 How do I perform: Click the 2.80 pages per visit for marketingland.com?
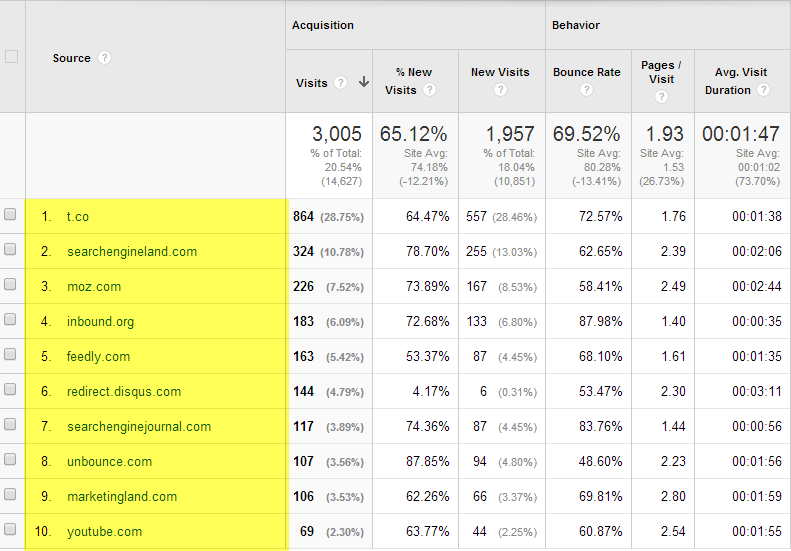click(x=673, y=497)
